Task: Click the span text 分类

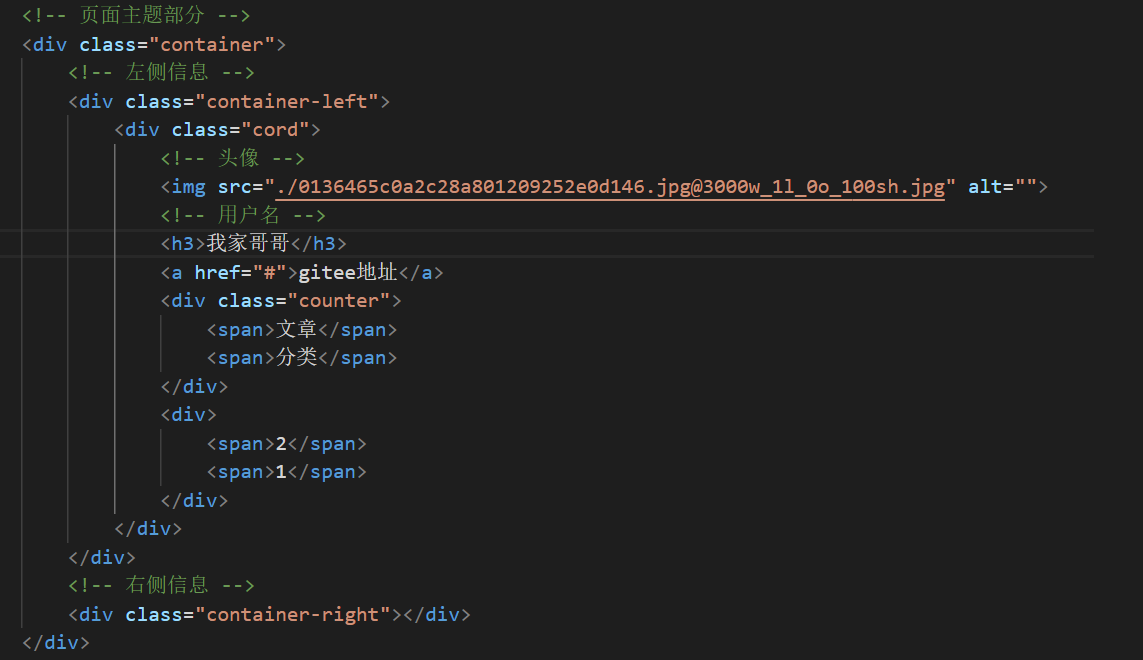Action: point(296,358)
